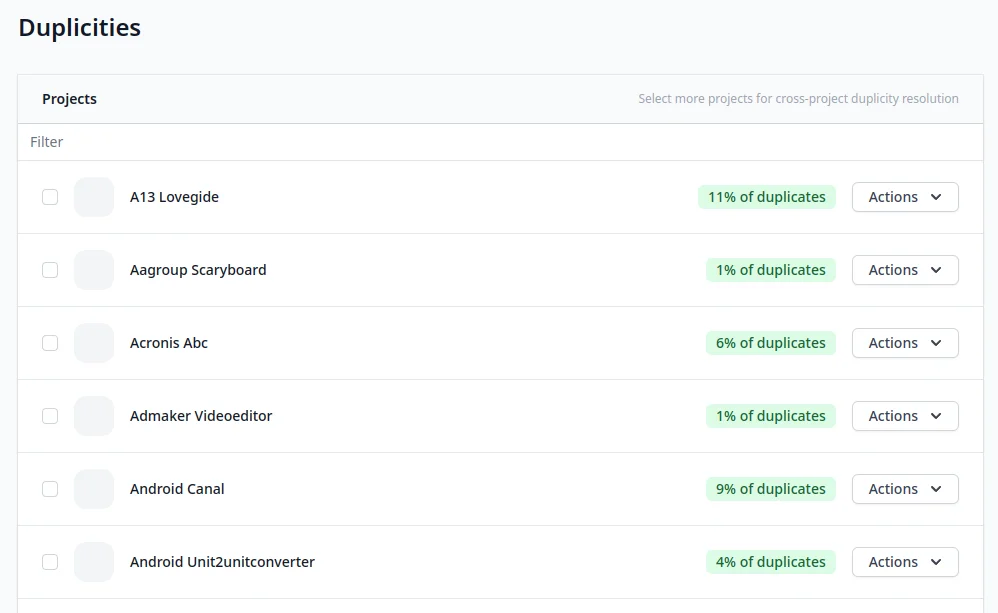Tick the A13 Lovegide checkbox

(x=50, y=197)
